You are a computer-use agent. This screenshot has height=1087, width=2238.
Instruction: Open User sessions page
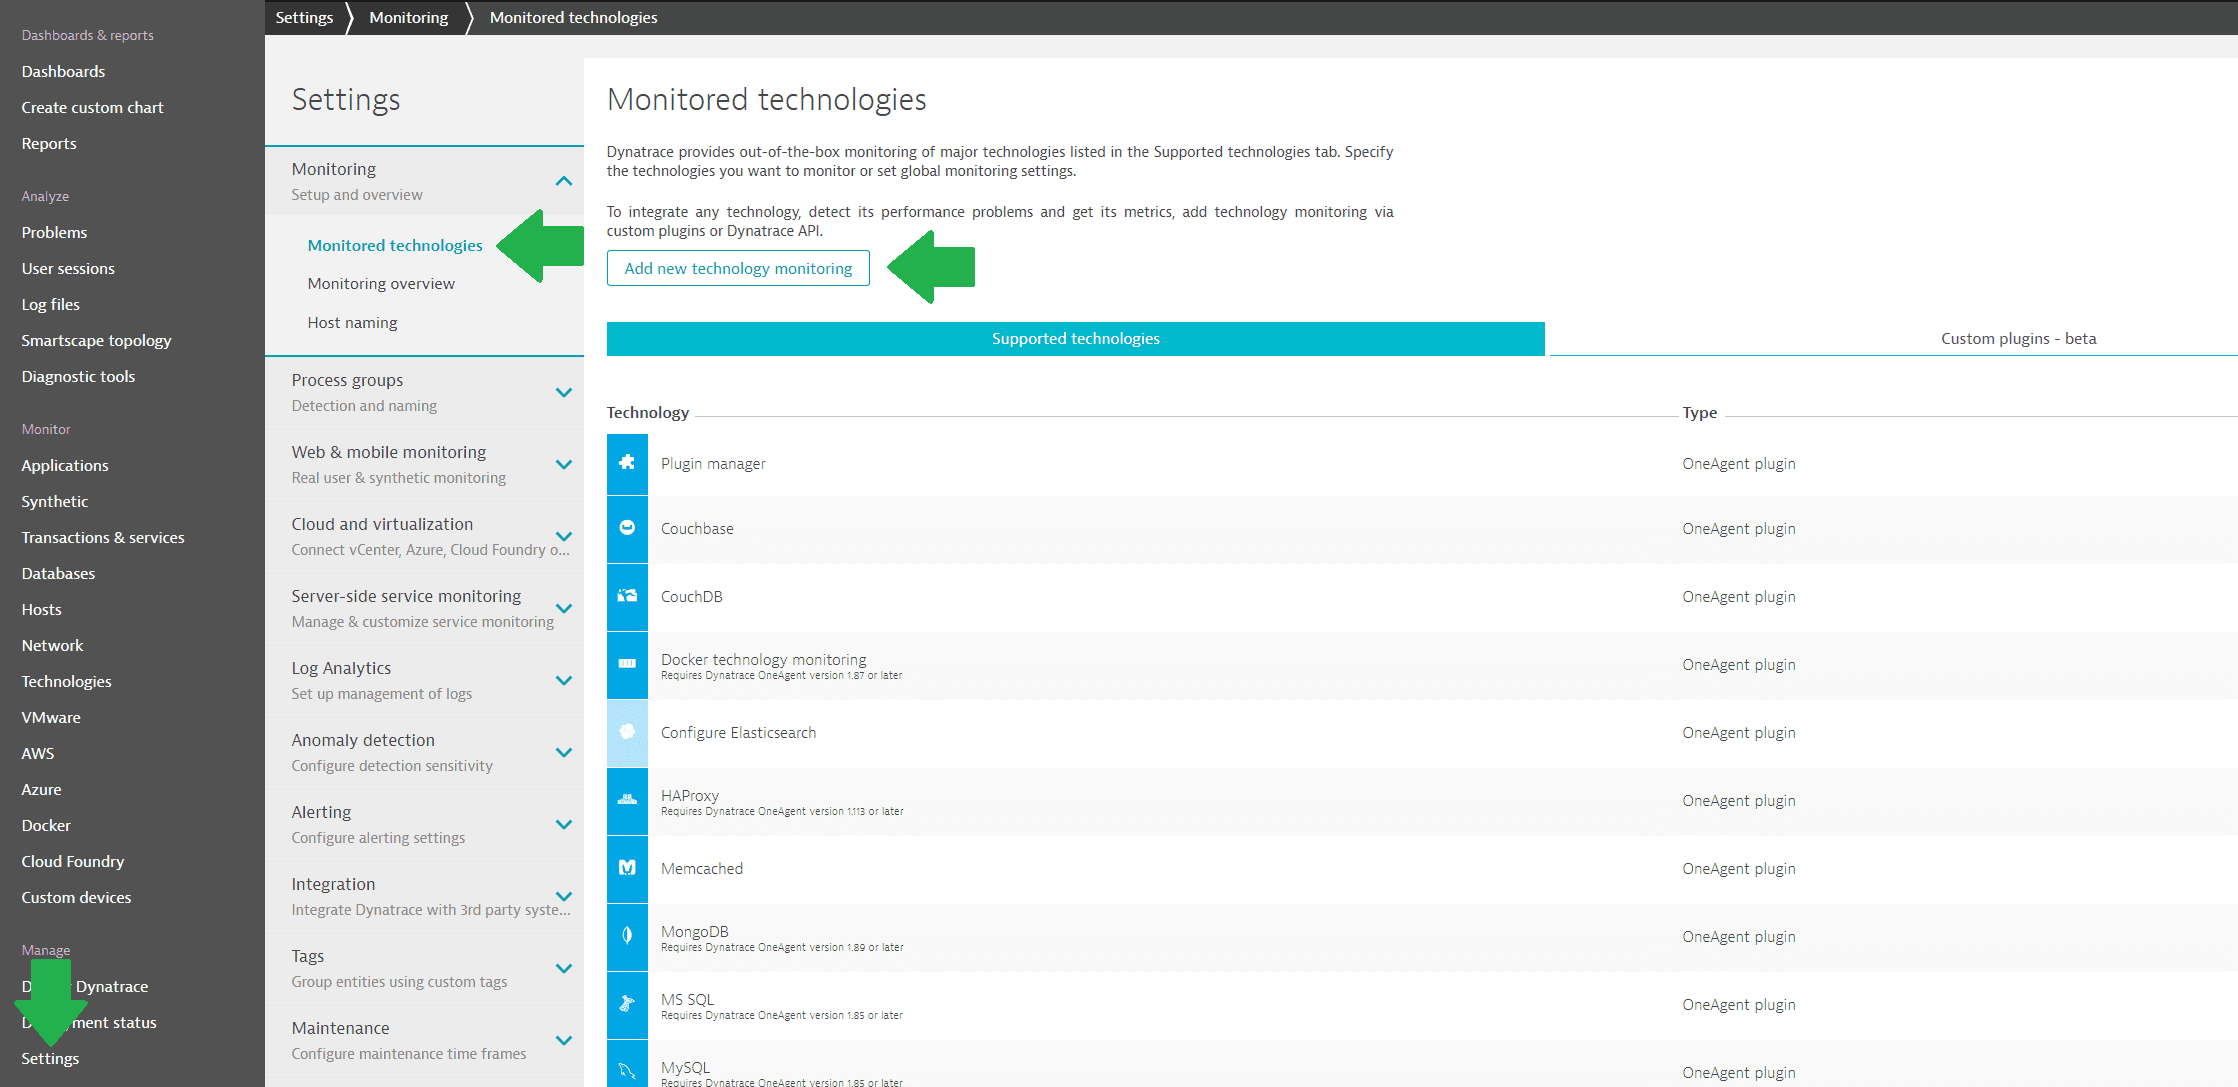pyautogui.click(x=68, y=268)
